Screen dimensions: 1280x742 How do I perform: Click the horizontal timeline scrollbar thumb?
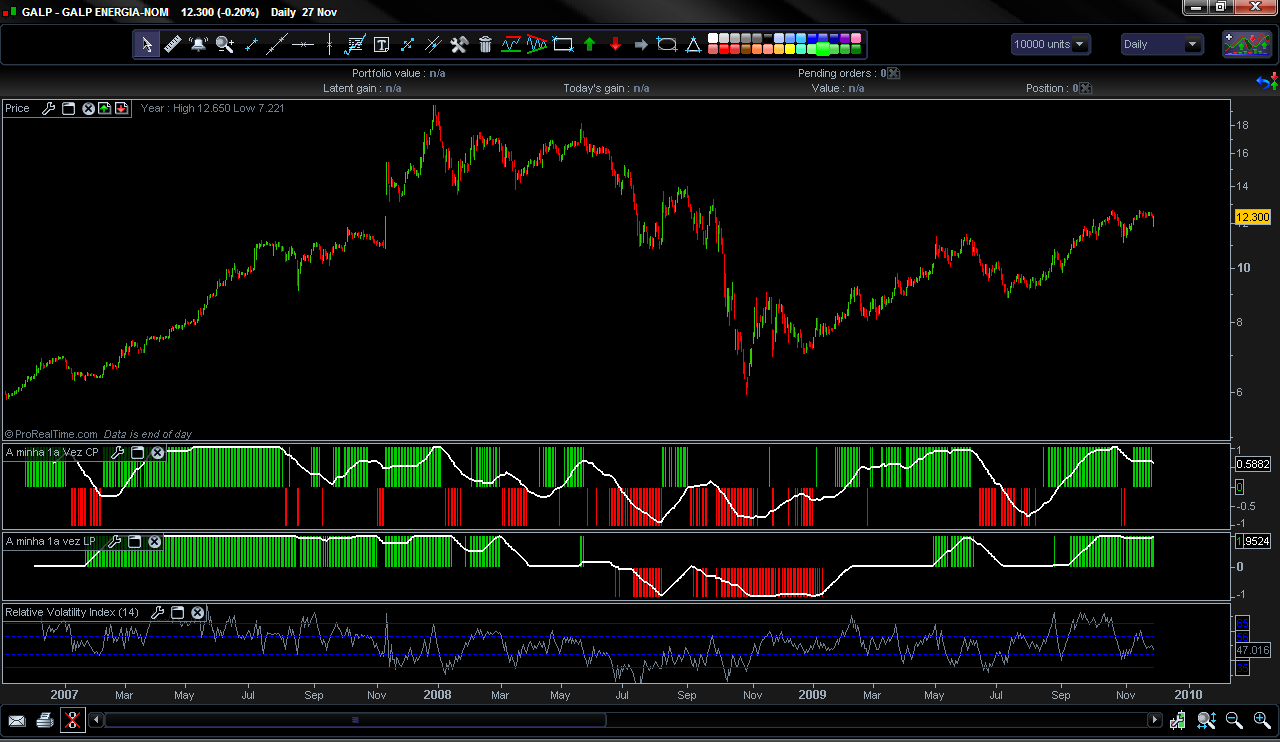point(355,719)
